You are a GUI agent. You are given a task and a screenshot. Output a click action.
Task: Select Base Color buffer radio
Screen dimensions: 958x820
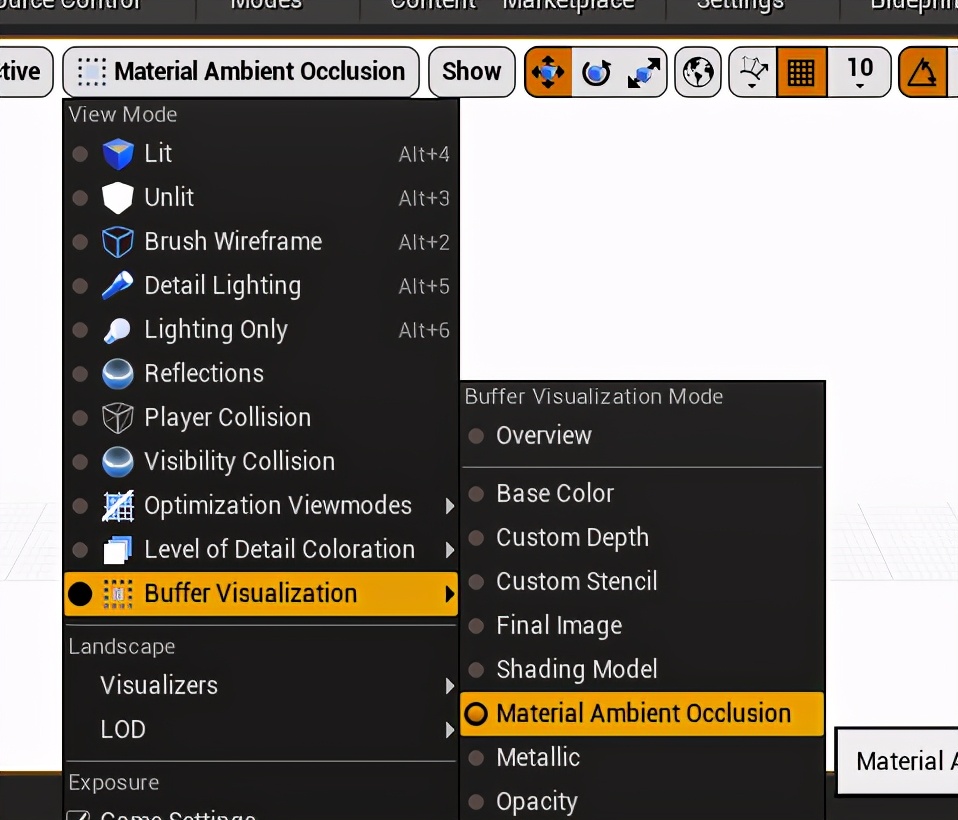pos(476,493)
